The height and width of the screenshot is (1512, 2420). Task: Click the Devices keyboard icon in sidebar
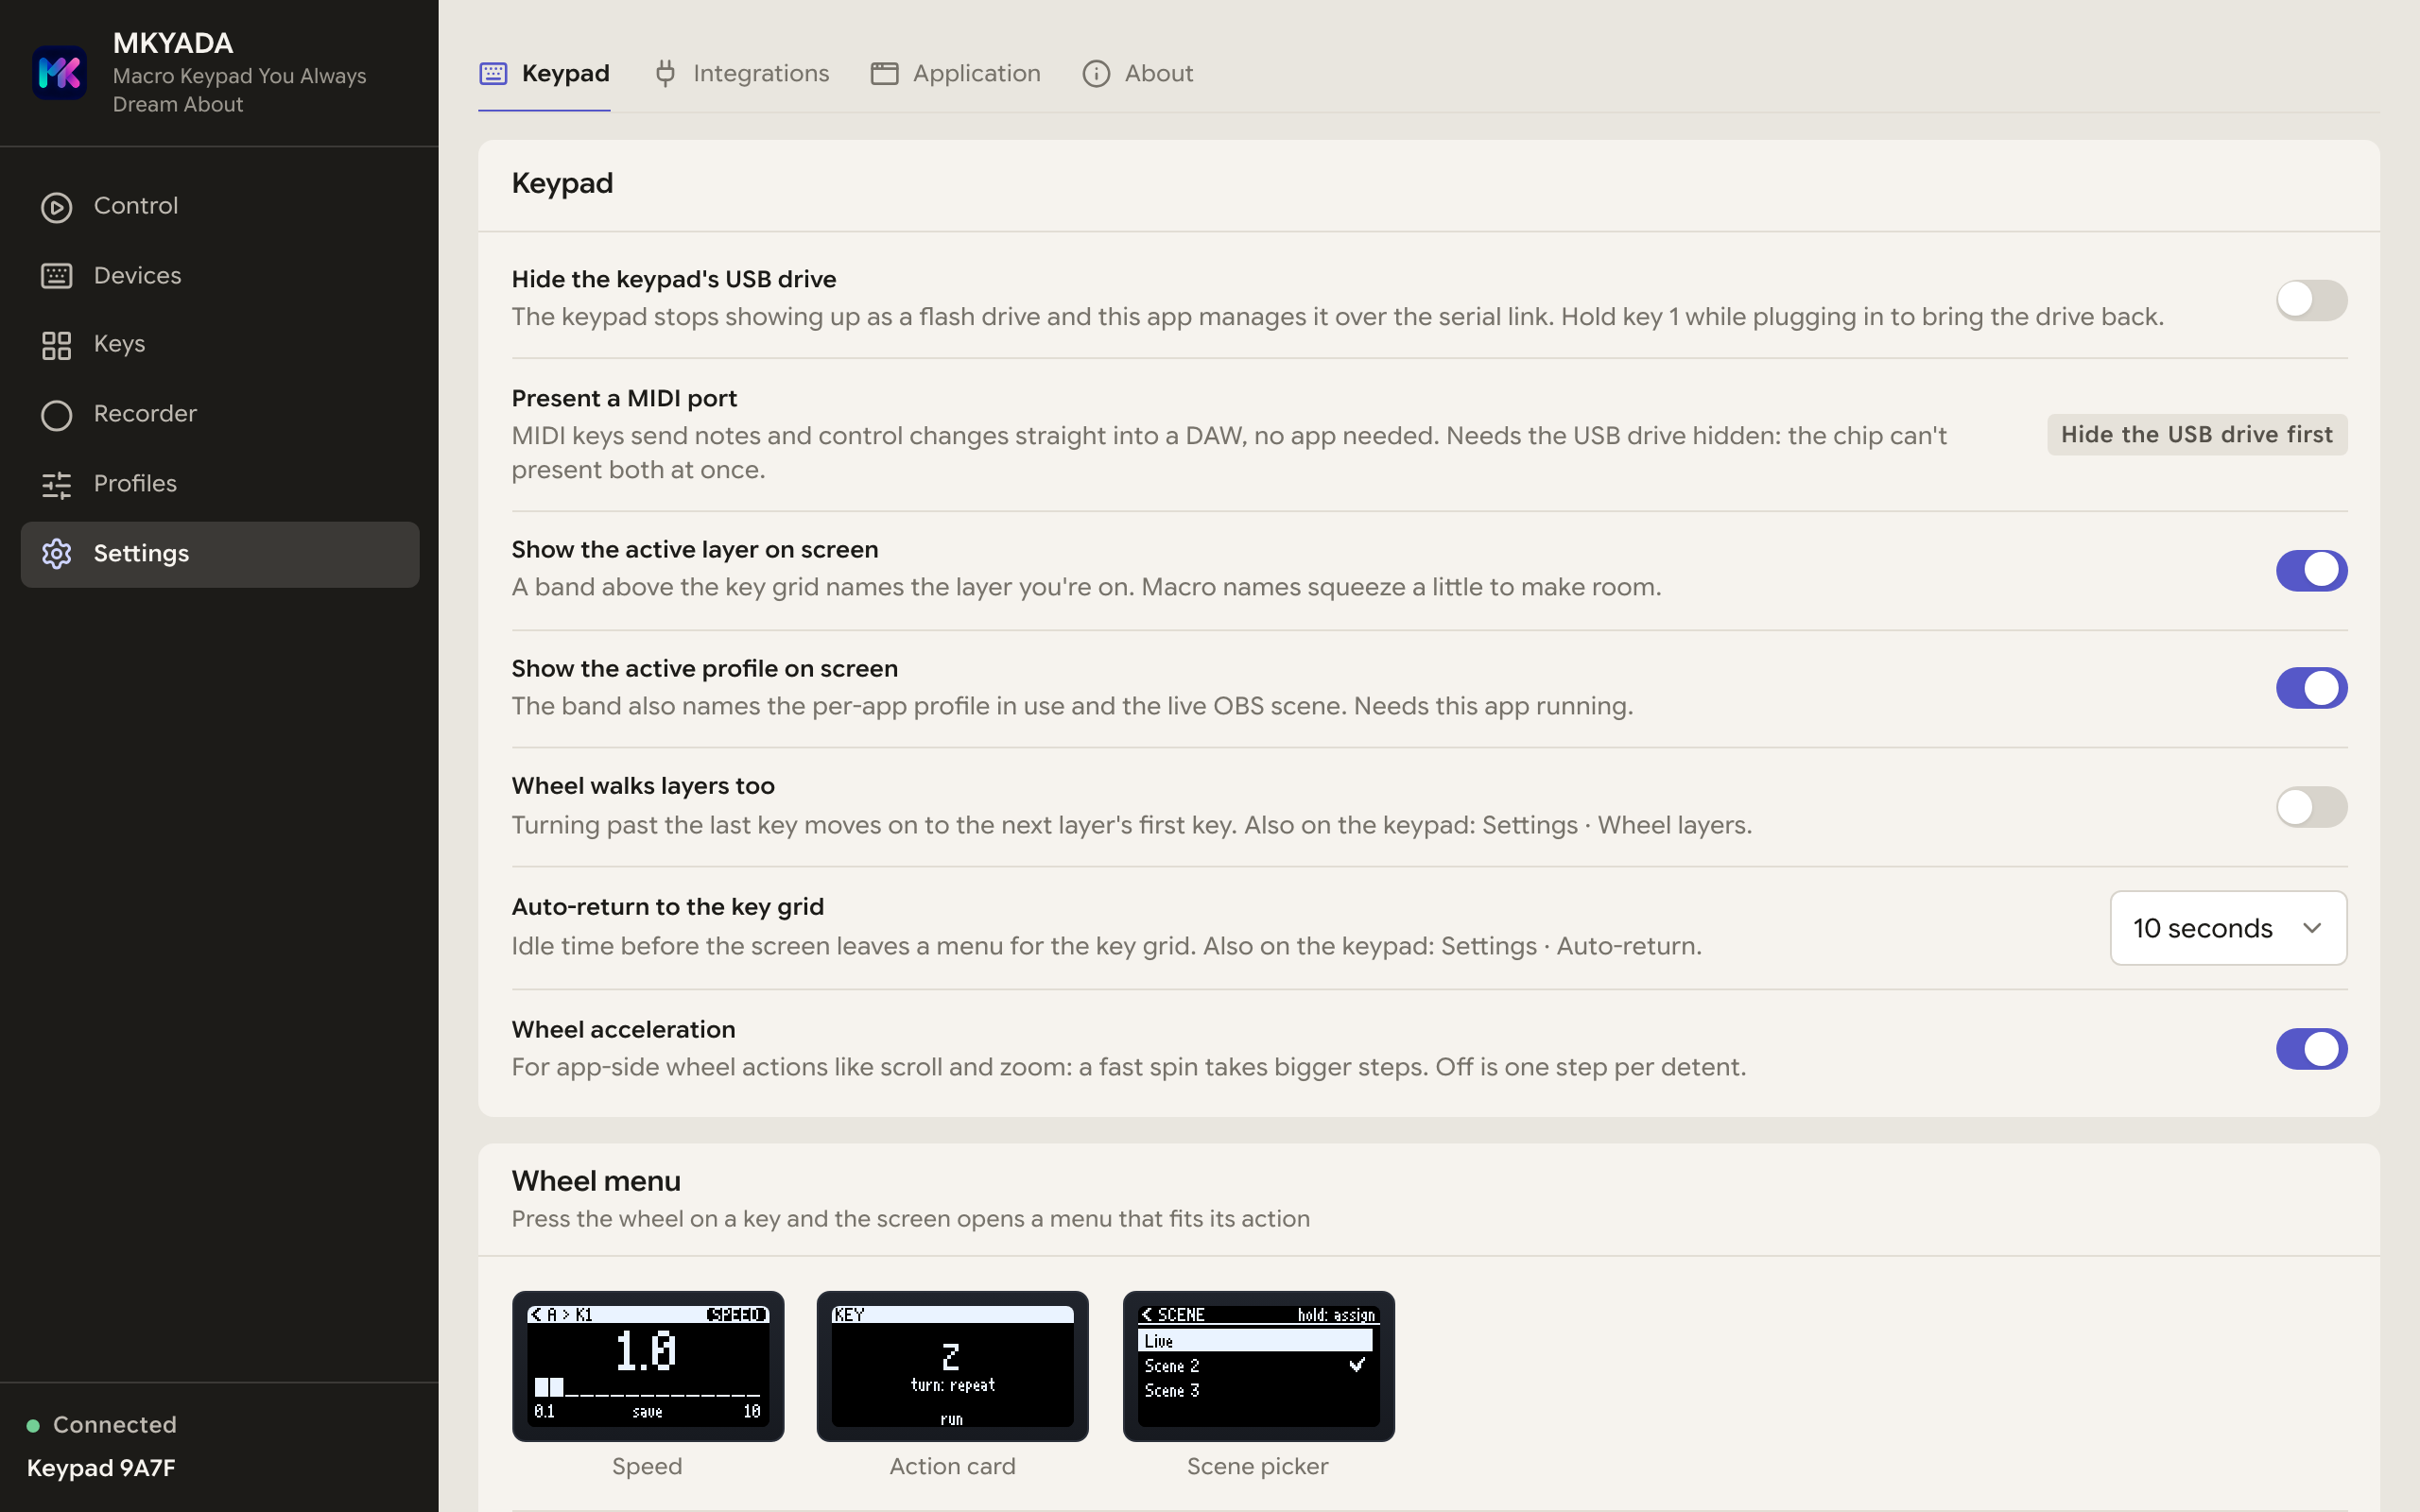pos(56,276)
